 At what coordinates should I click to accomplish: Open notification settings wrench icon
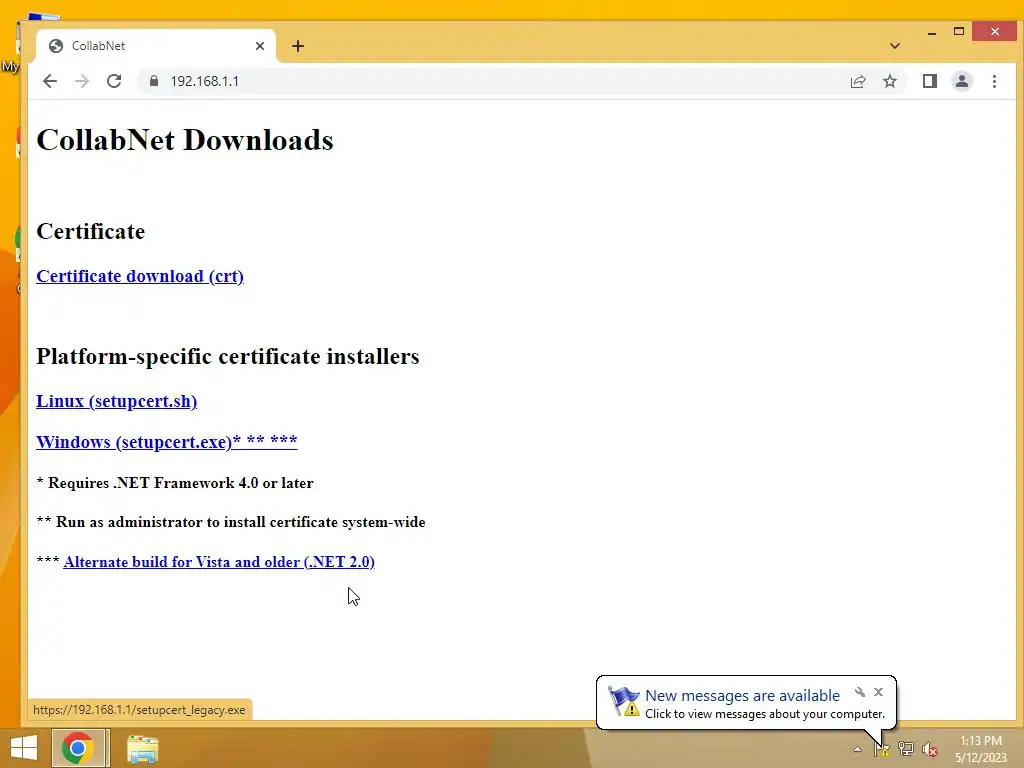(860, 692)
